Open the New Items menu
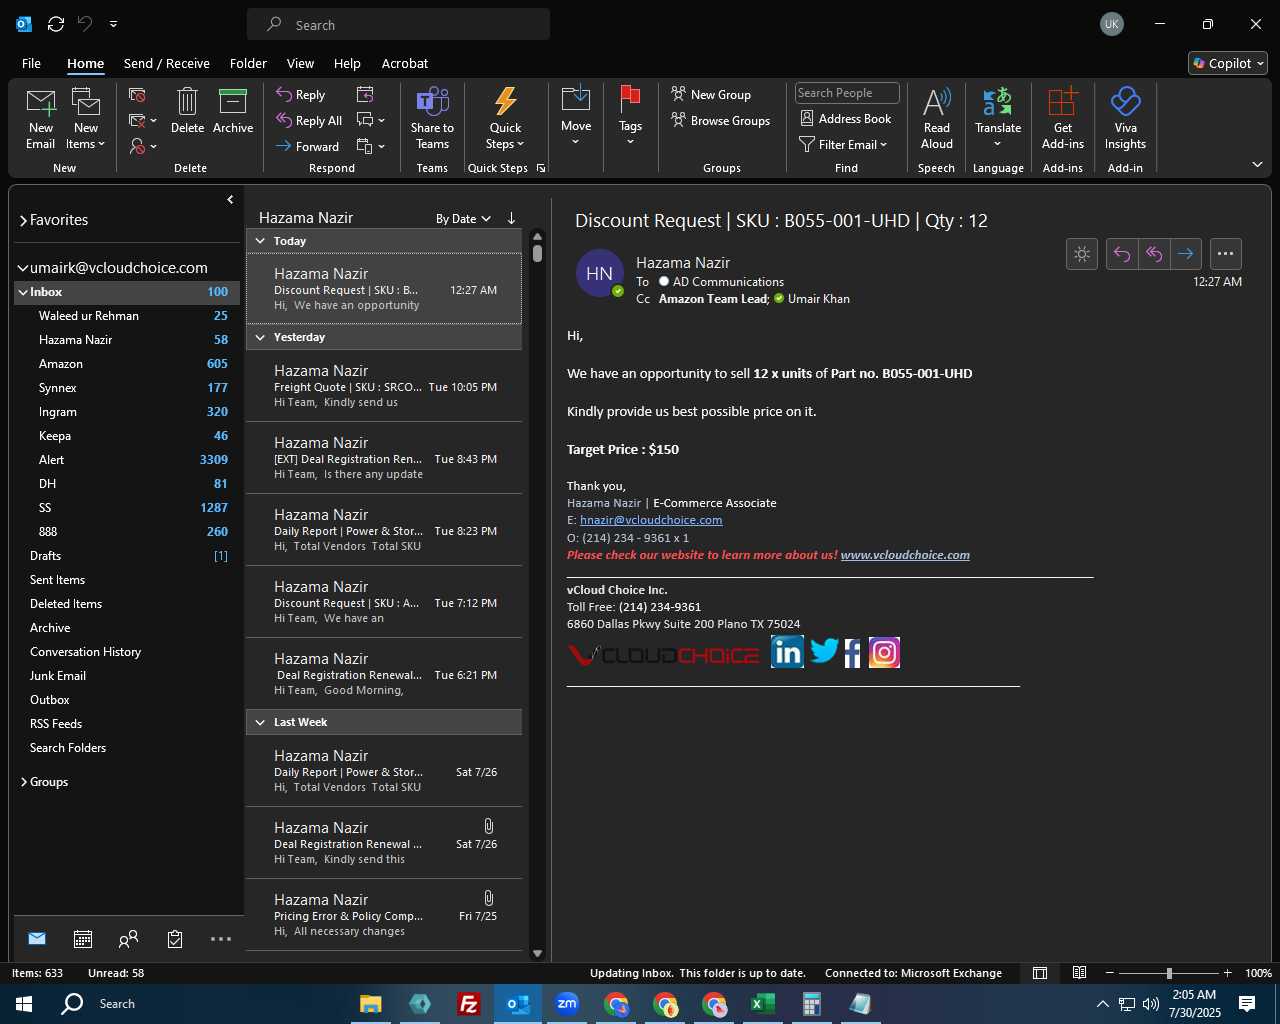Viewport: 1280px width, 1024px height. [x=86, y=119]
